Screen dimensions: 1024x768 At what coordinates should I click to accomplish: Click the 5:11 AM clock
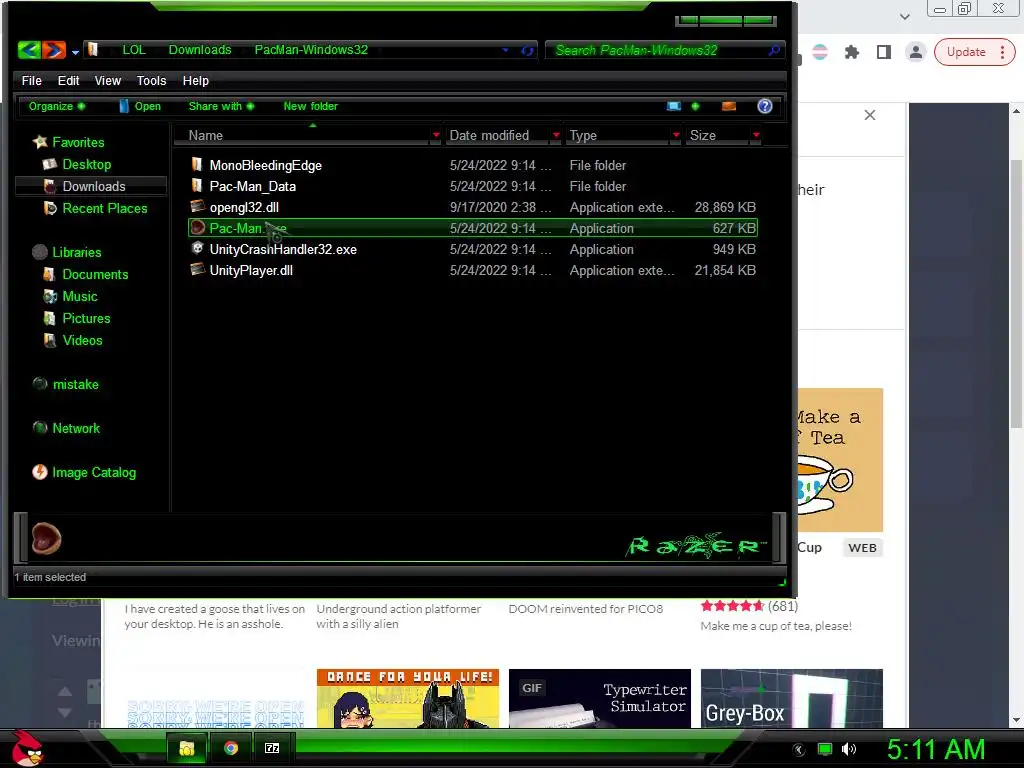coord(936,750)
